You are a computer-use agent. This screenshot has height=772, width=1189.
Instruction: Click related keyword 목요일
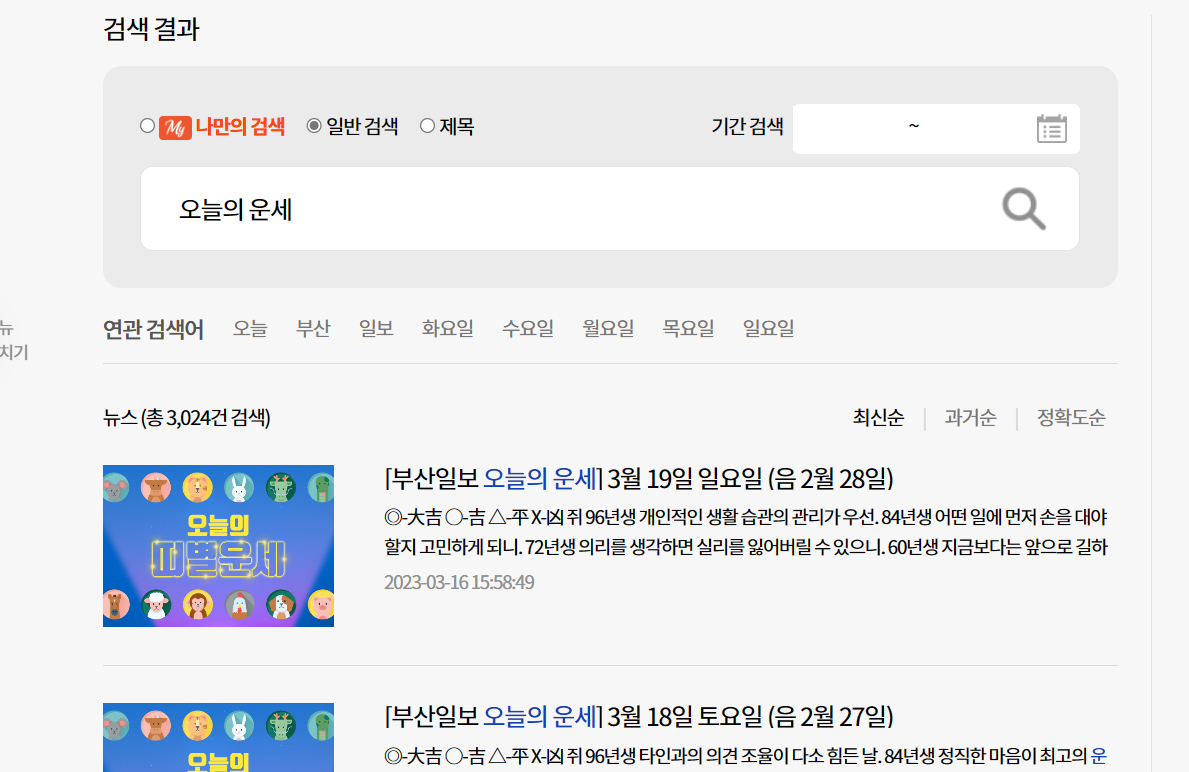(689, 328)
